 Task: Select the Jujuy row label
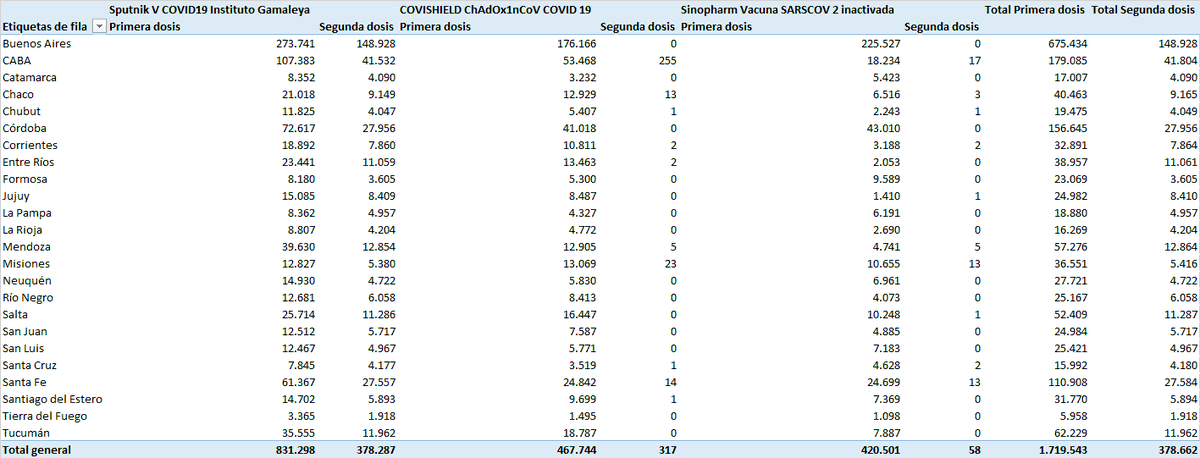[x=18, y=196]
